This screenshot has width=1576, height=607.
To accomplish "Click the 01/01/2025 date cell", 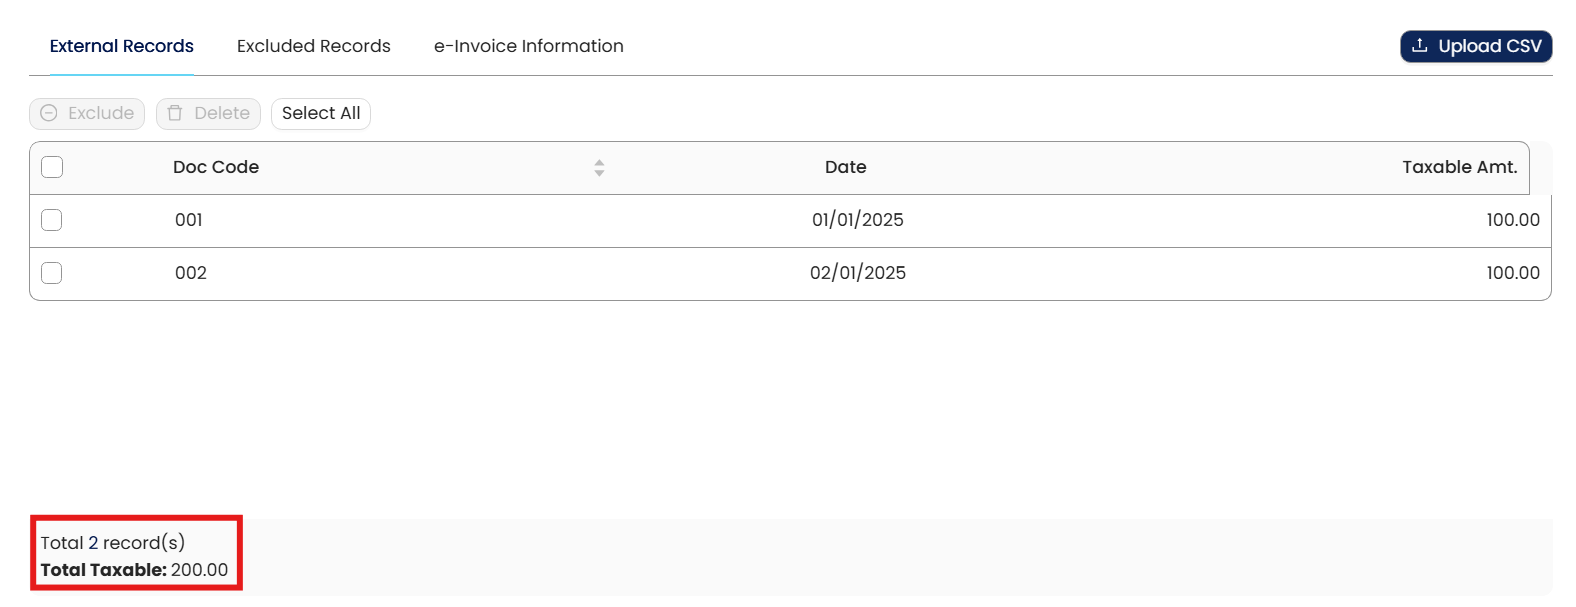I will (x=858, y=220).
